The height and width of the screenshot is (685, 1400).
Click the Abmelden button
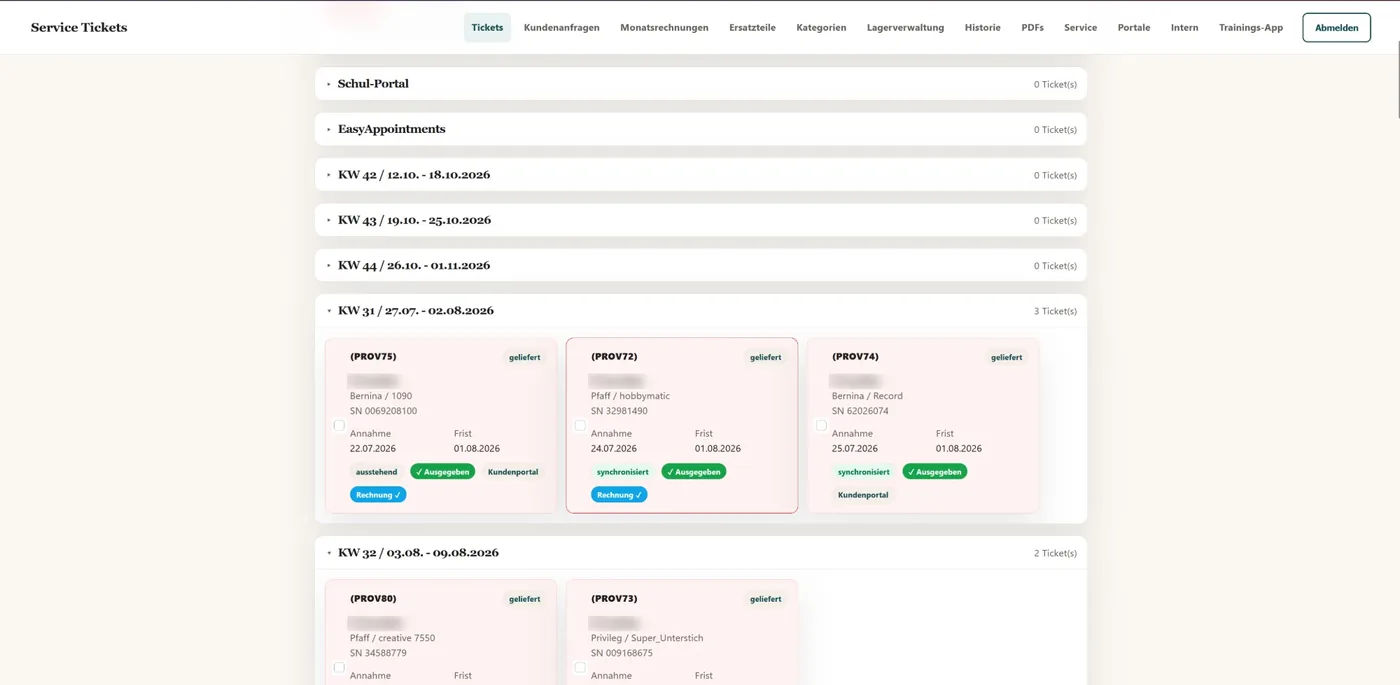1336,28
